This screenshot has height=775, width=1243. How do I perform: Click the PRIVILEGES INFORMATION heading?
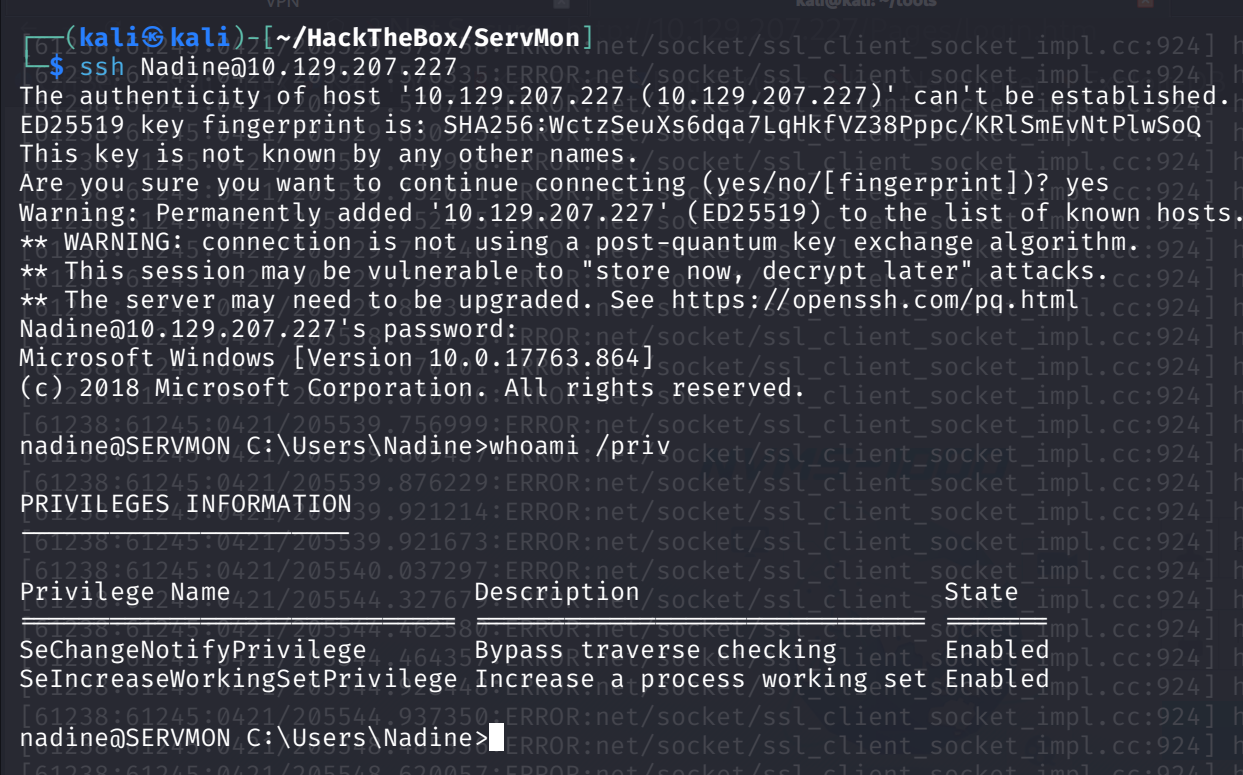pyautogui.click(x=186, y=504)
